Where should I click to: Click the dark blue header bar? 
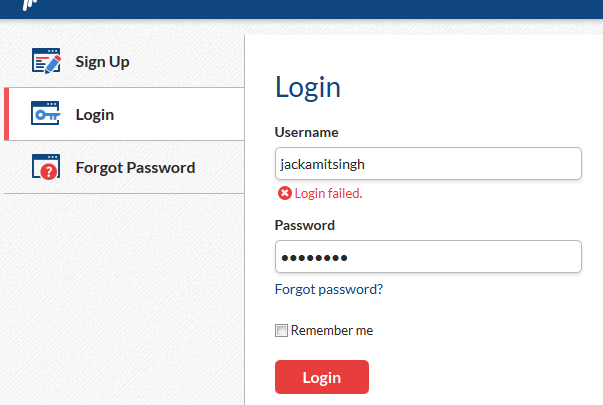[302, 9]
